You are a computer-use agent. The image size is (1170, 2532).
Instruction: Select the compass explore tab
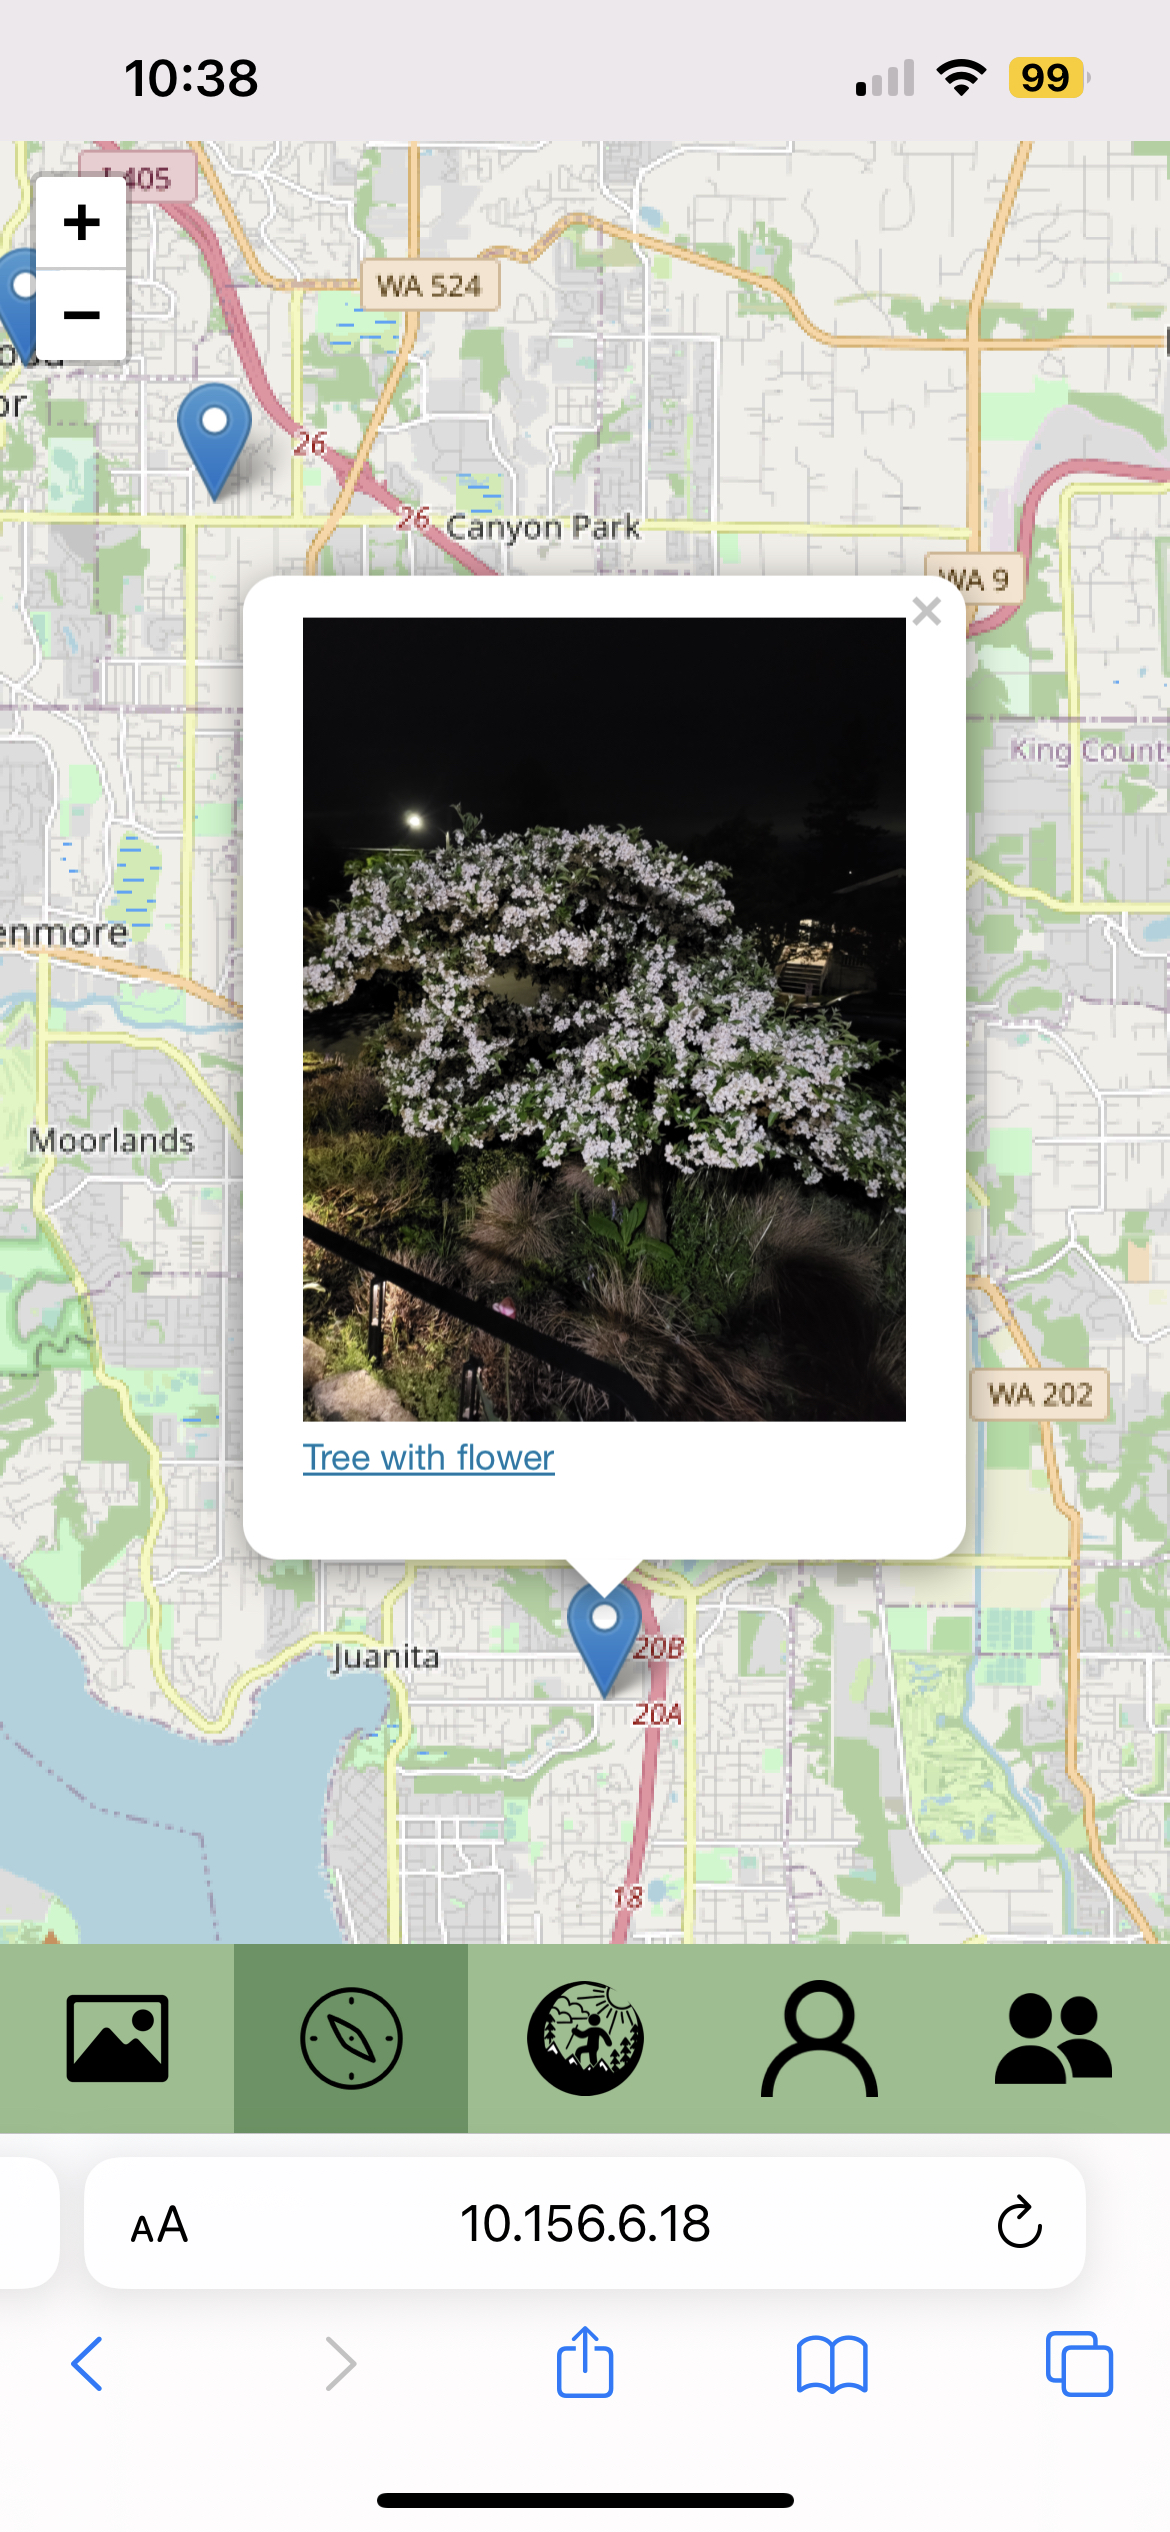(351, 2038)
